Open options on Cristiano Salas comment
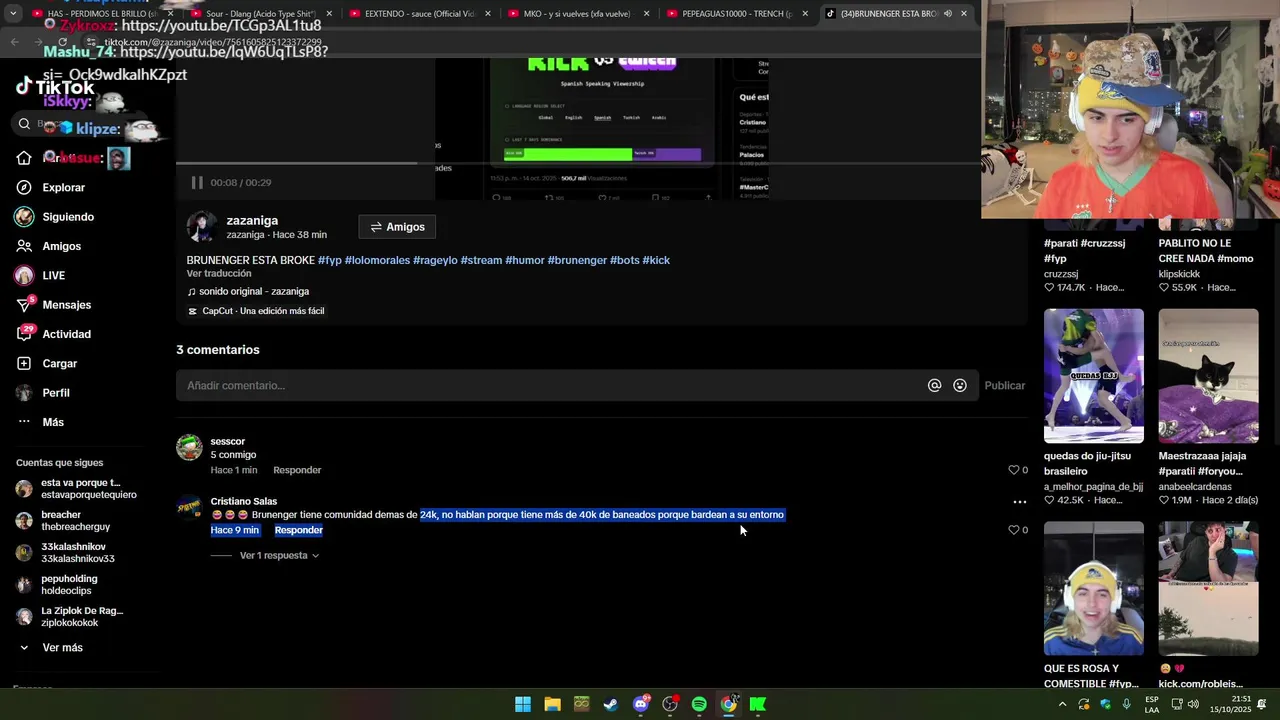Image resolution: width=1280 pixels, height=720 pixels. click(1019, 502)
